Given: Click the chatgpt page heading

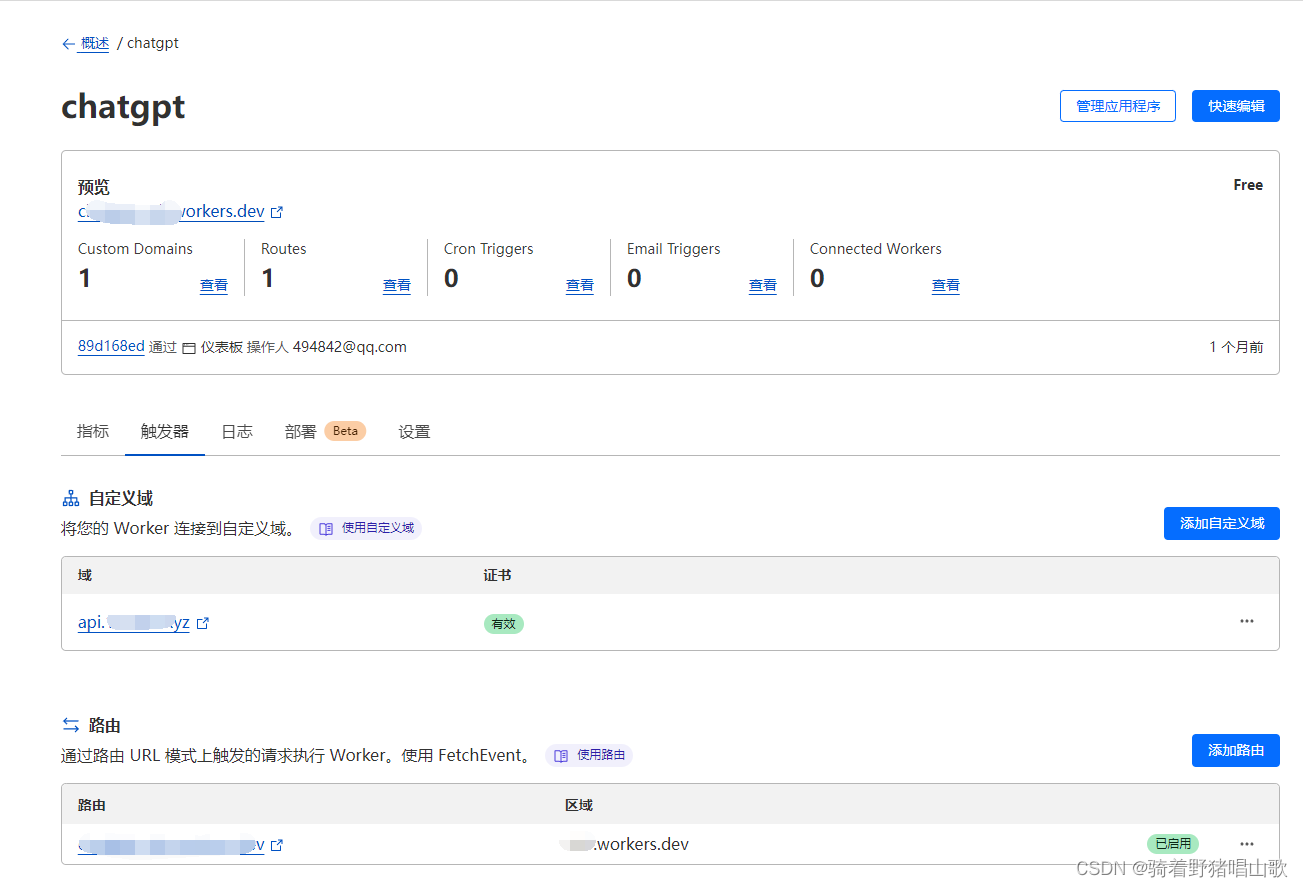Looking at the screenshot, I should coord(123,107).
